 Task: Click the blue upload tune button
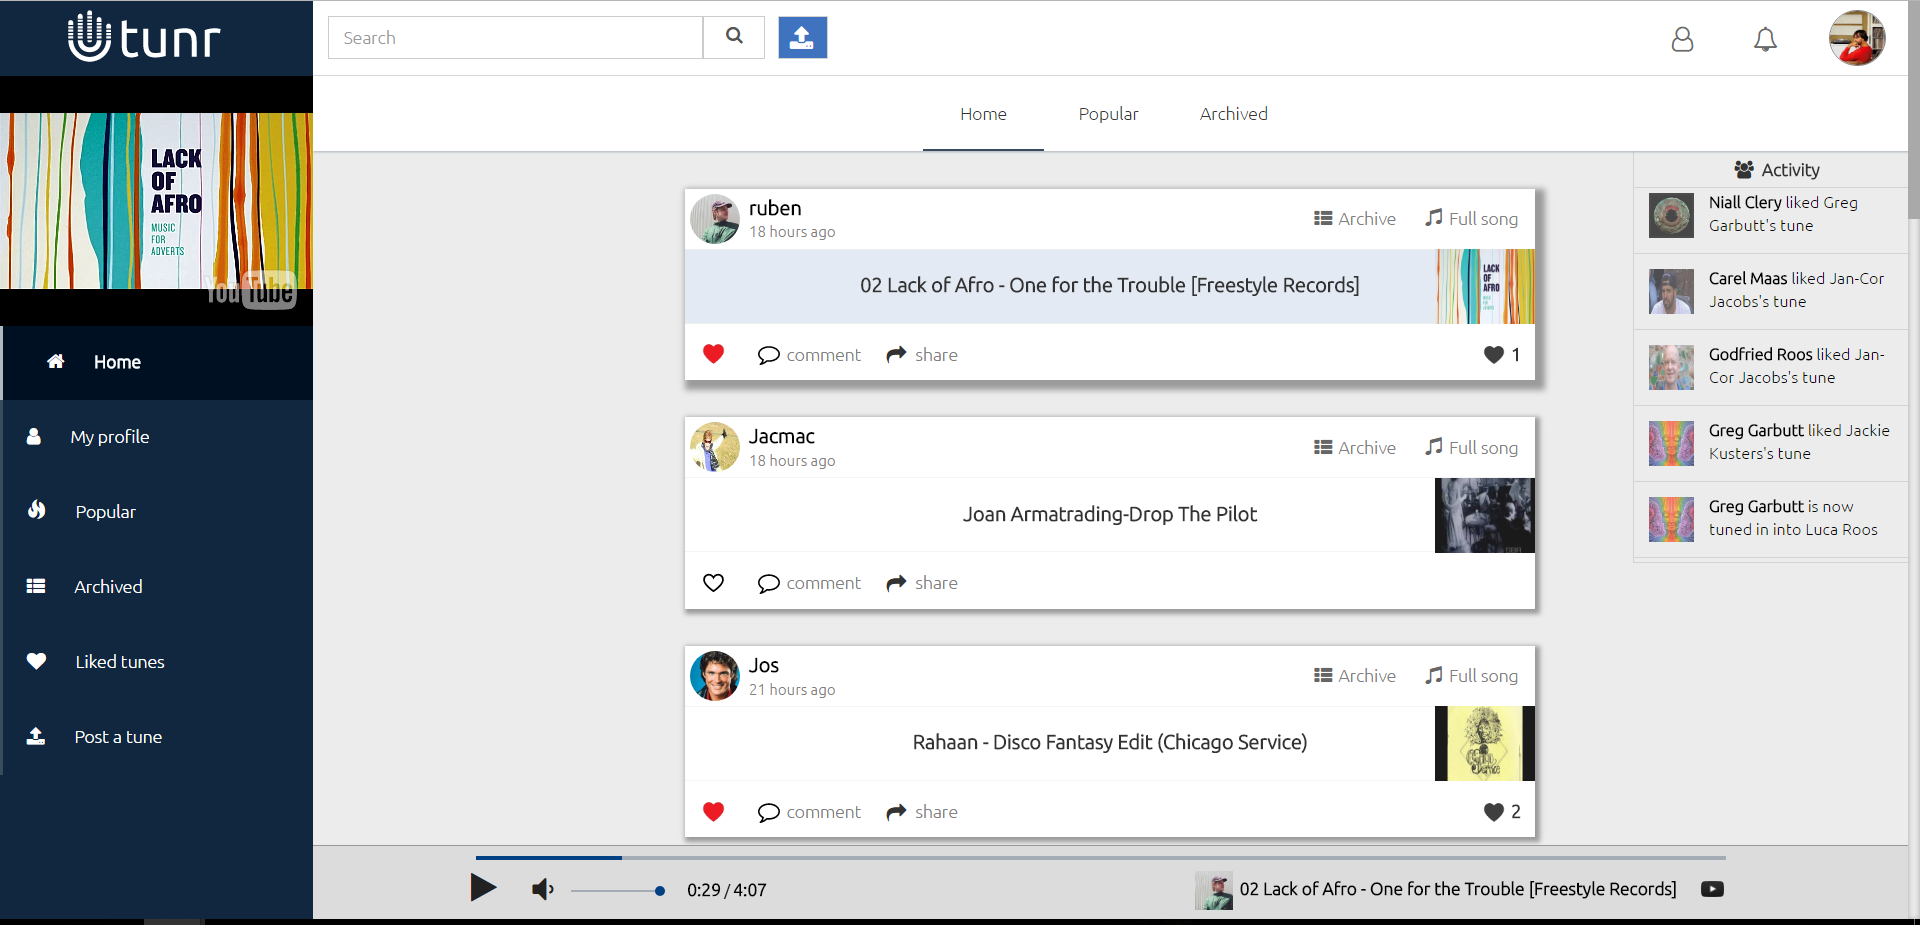pos(802,38)
